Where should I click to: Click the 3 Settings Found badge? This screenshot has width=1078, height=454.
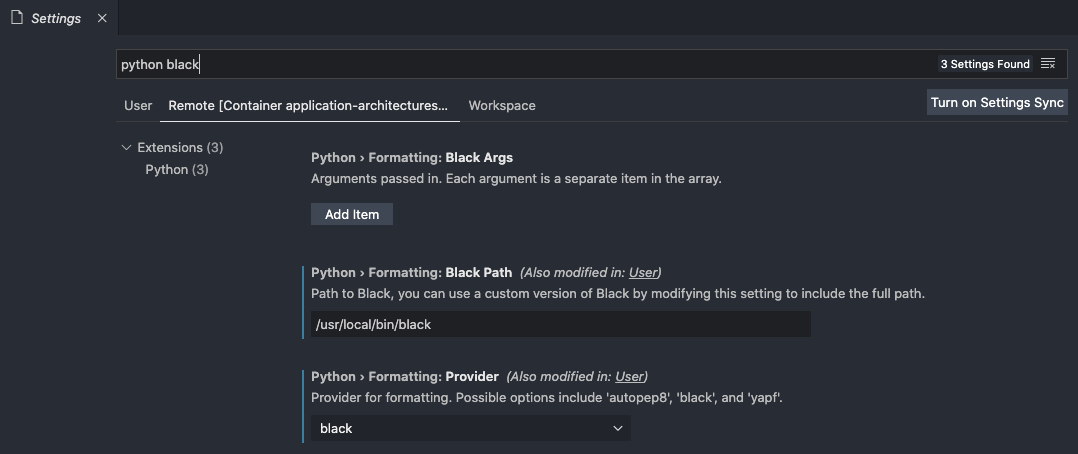pos(984,64)
